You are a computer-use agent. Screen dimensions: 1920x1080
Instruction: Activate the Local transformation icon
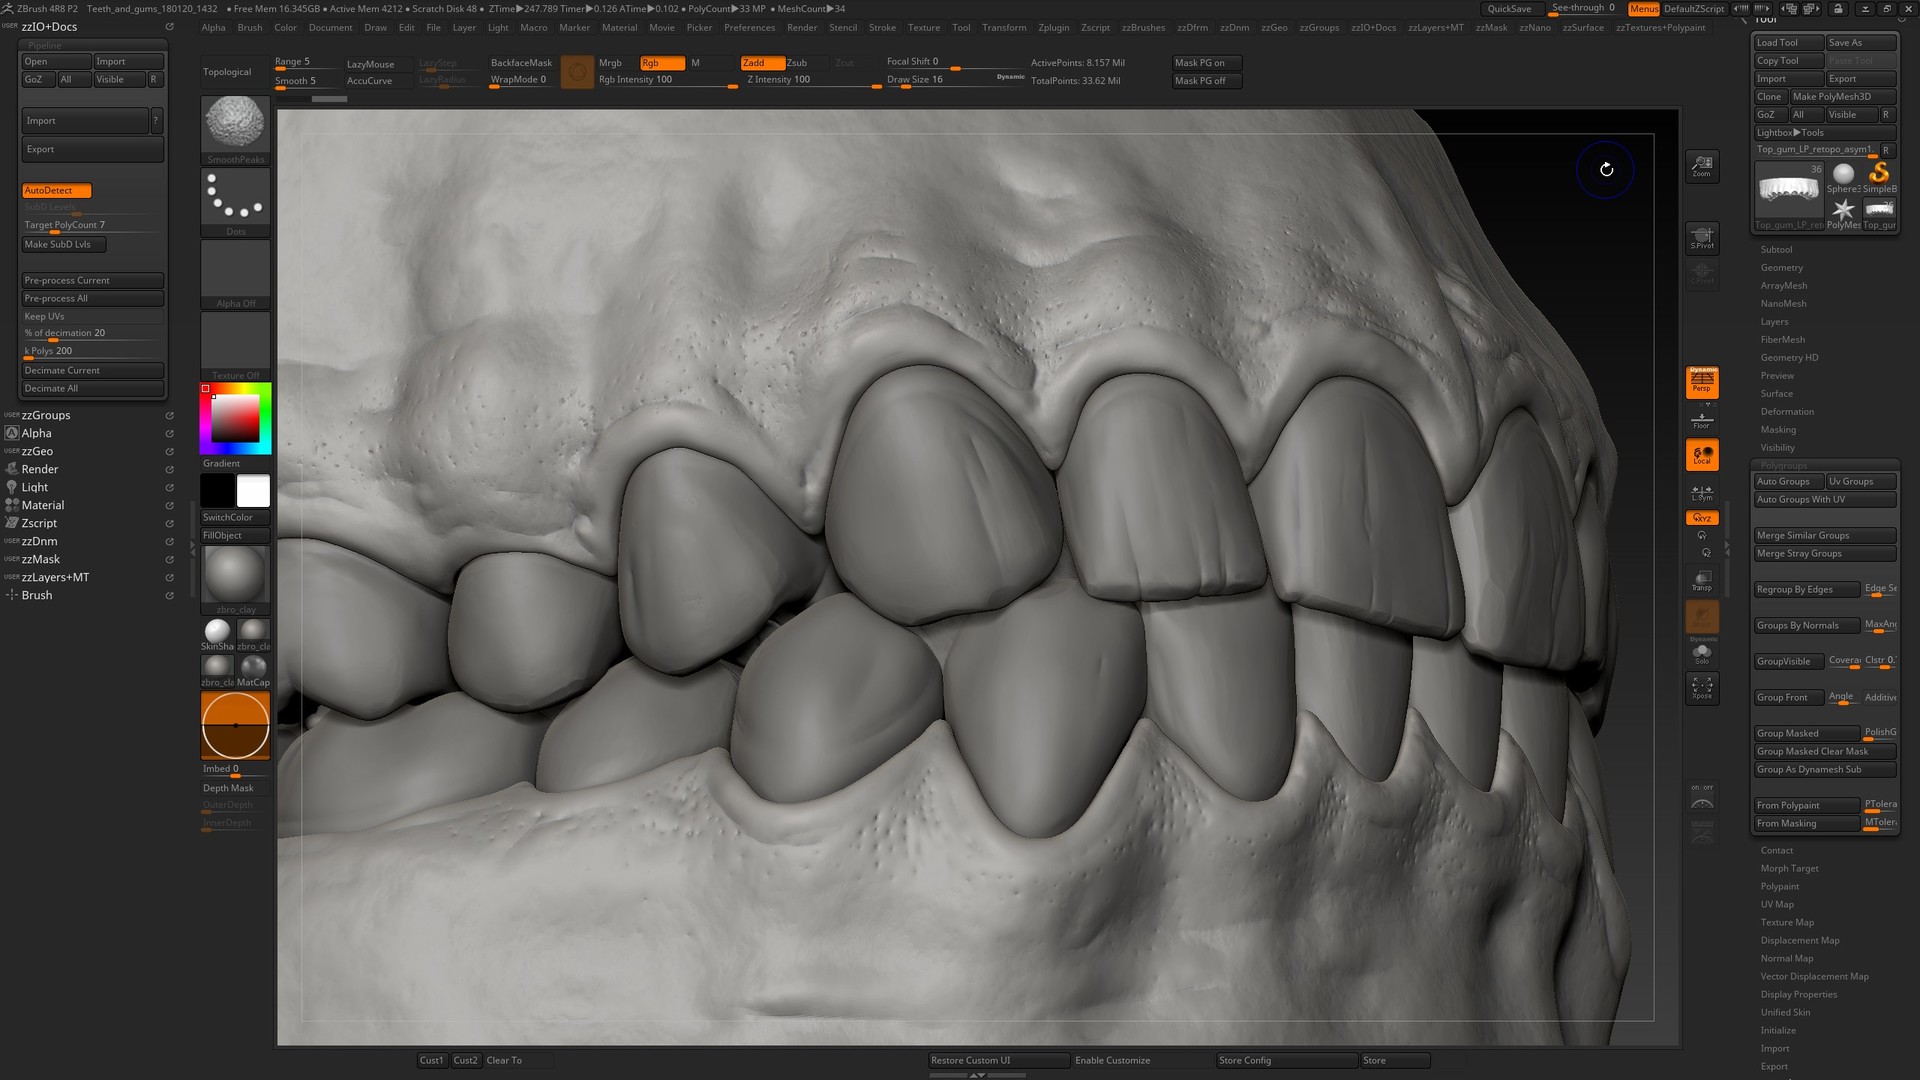tap(1703, 455)
